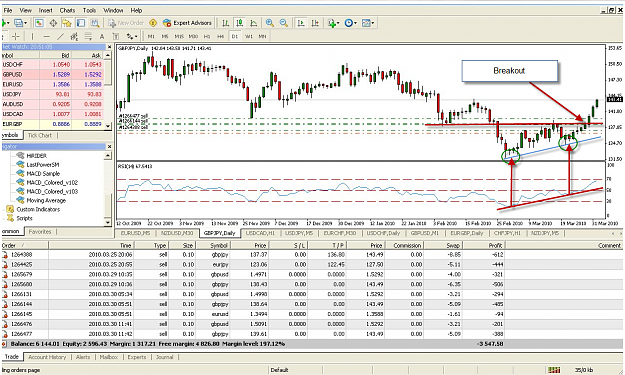Switch chart to M1 timeframe
This screenshot has height=375, width=625.
[x=151, y=36]
